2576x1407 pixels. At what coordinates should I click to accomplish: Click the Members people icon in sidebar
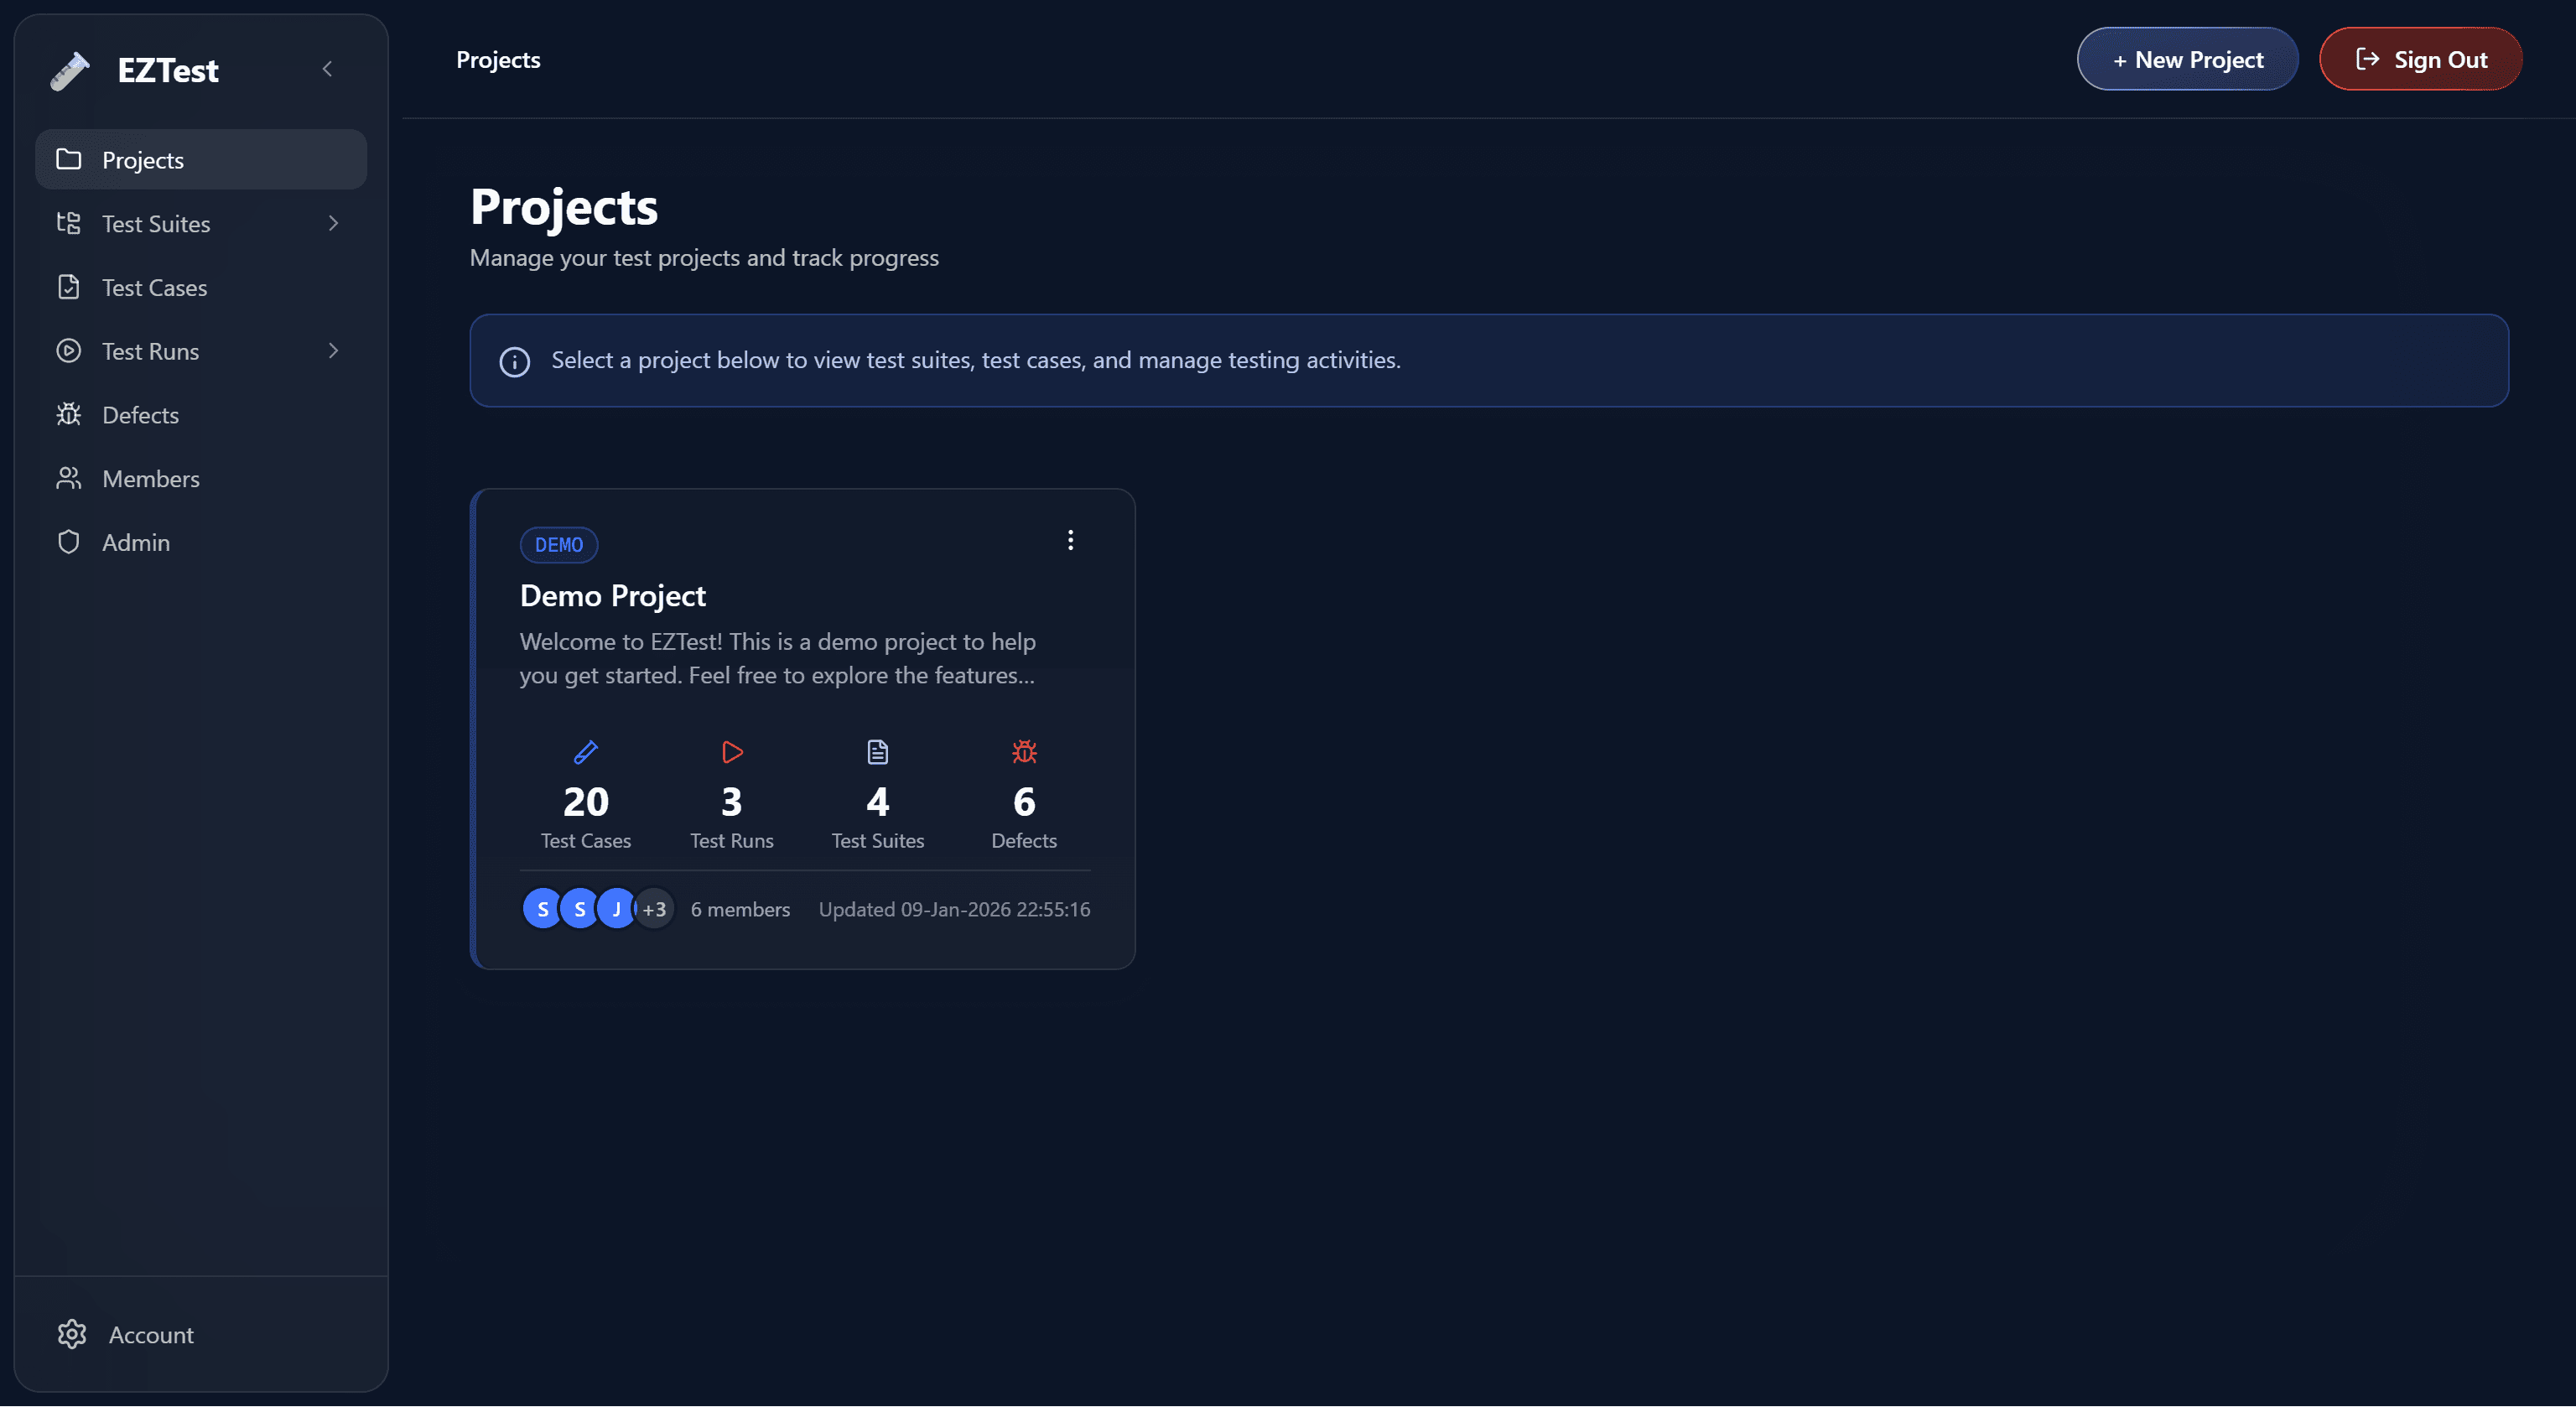coord(68,478)
